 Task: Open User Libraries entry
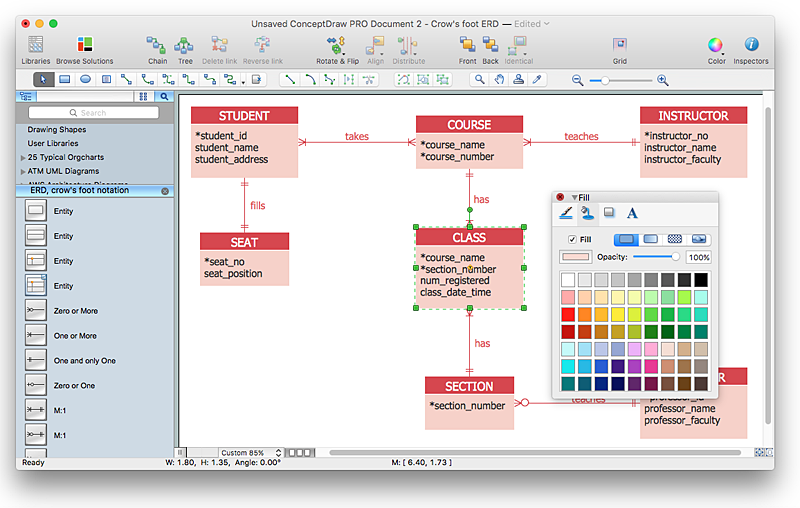[53, 144]
